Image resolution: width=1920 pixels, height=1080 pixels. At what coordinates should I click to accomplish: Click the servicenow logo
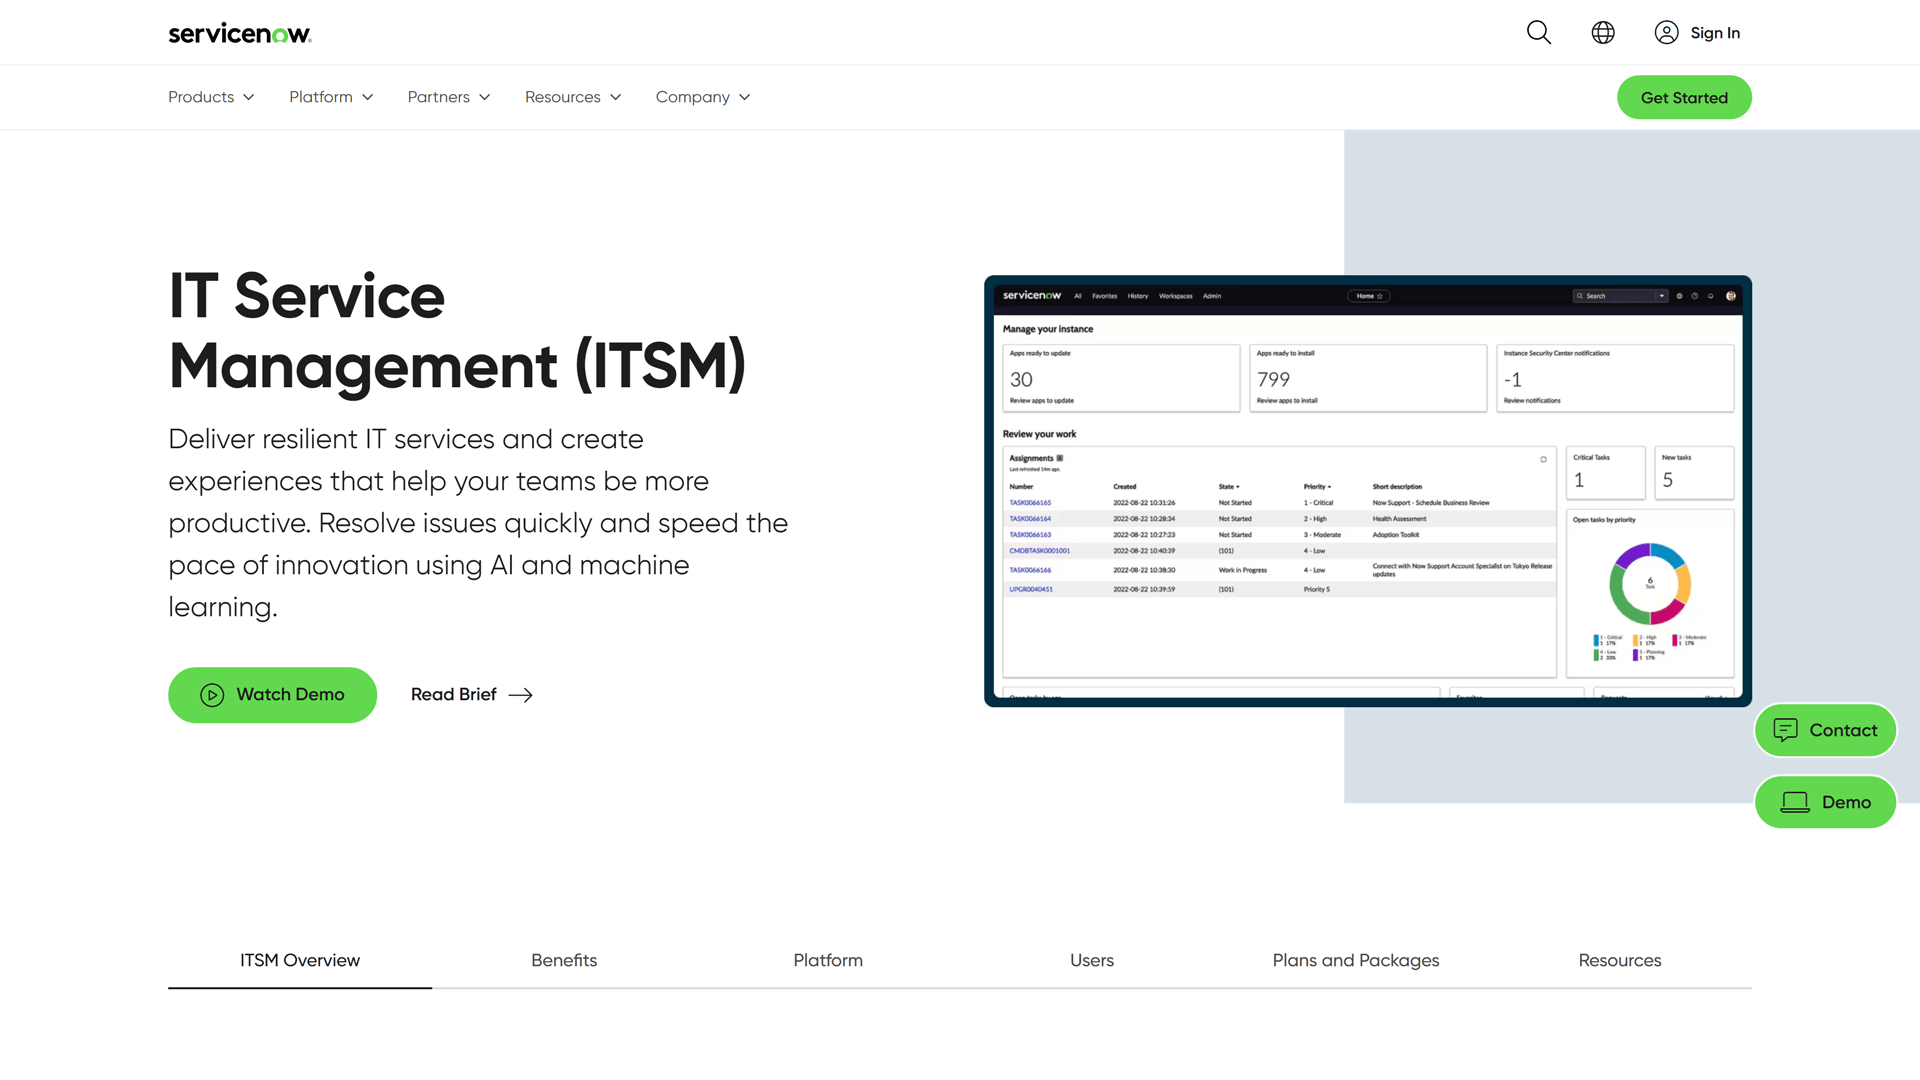[x=239, y=32]
